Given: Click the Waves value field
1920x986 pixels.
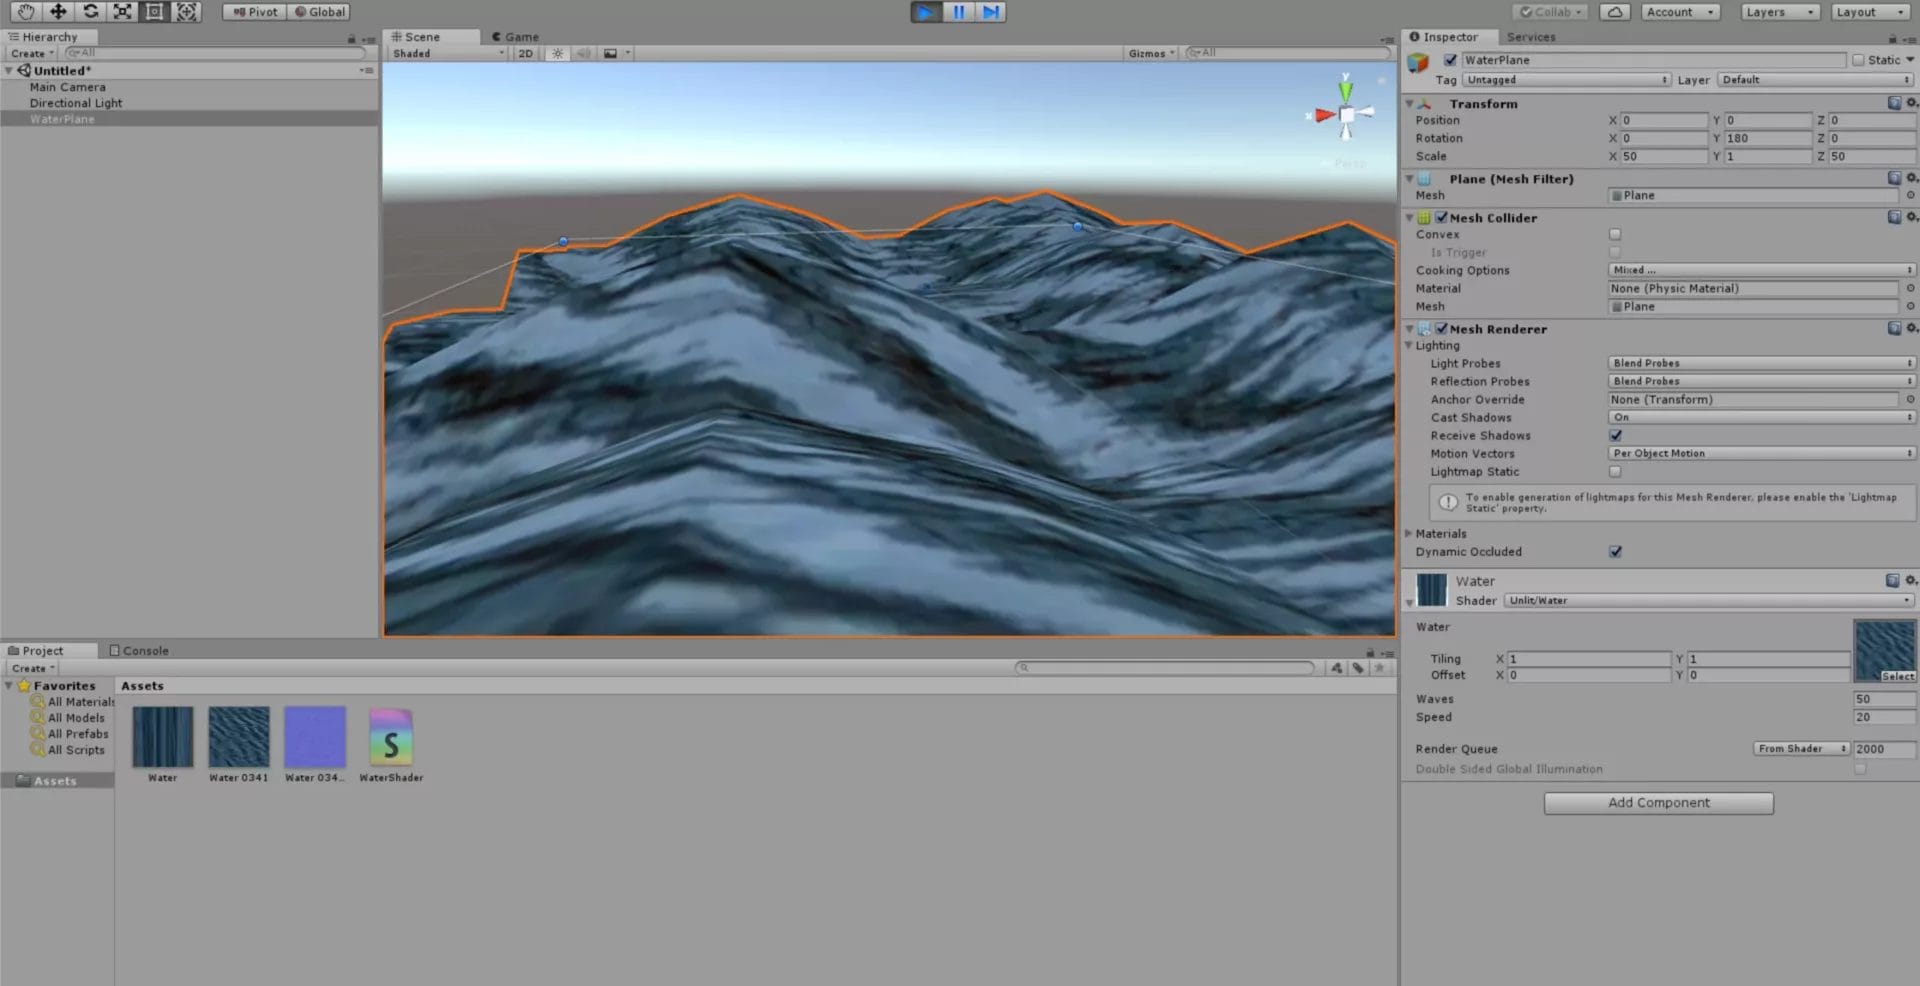Looking at the screenshot, I should click(x=1883, y=699).
